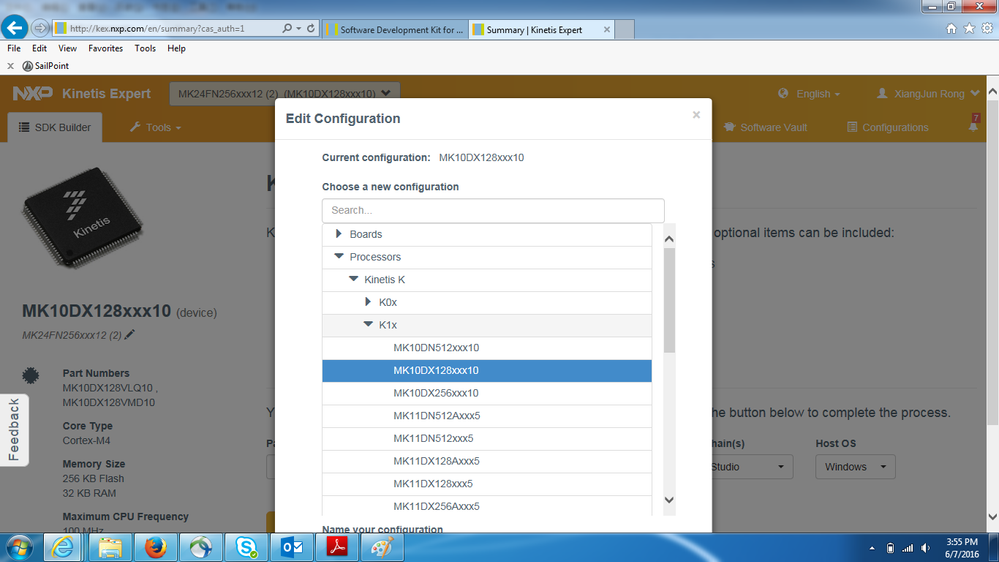The height and width of the screenshot is (562, 999).
Task: Open Internet Explorer from the taskbar
Action: pos(62,547)
